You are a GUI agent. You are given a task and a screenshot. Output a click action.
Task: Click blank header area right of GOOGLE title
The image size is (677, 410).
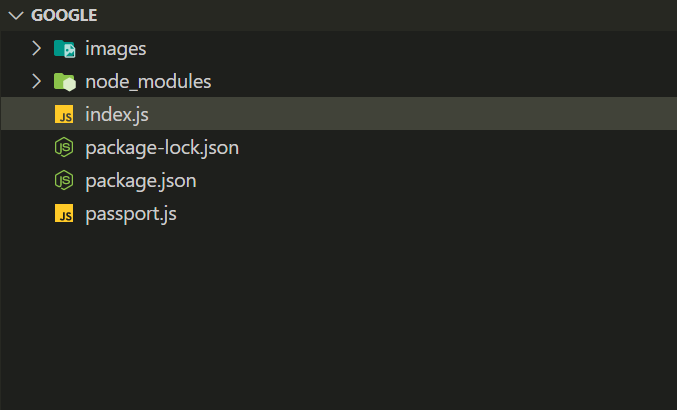pyautogui.click(x=400, y=16)
